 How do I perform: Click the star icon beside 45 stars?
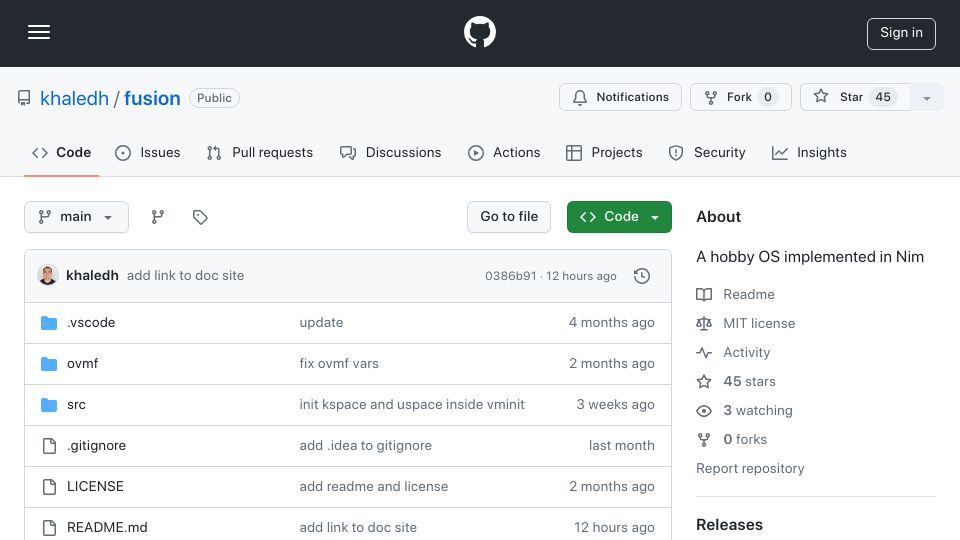point(704,381)
